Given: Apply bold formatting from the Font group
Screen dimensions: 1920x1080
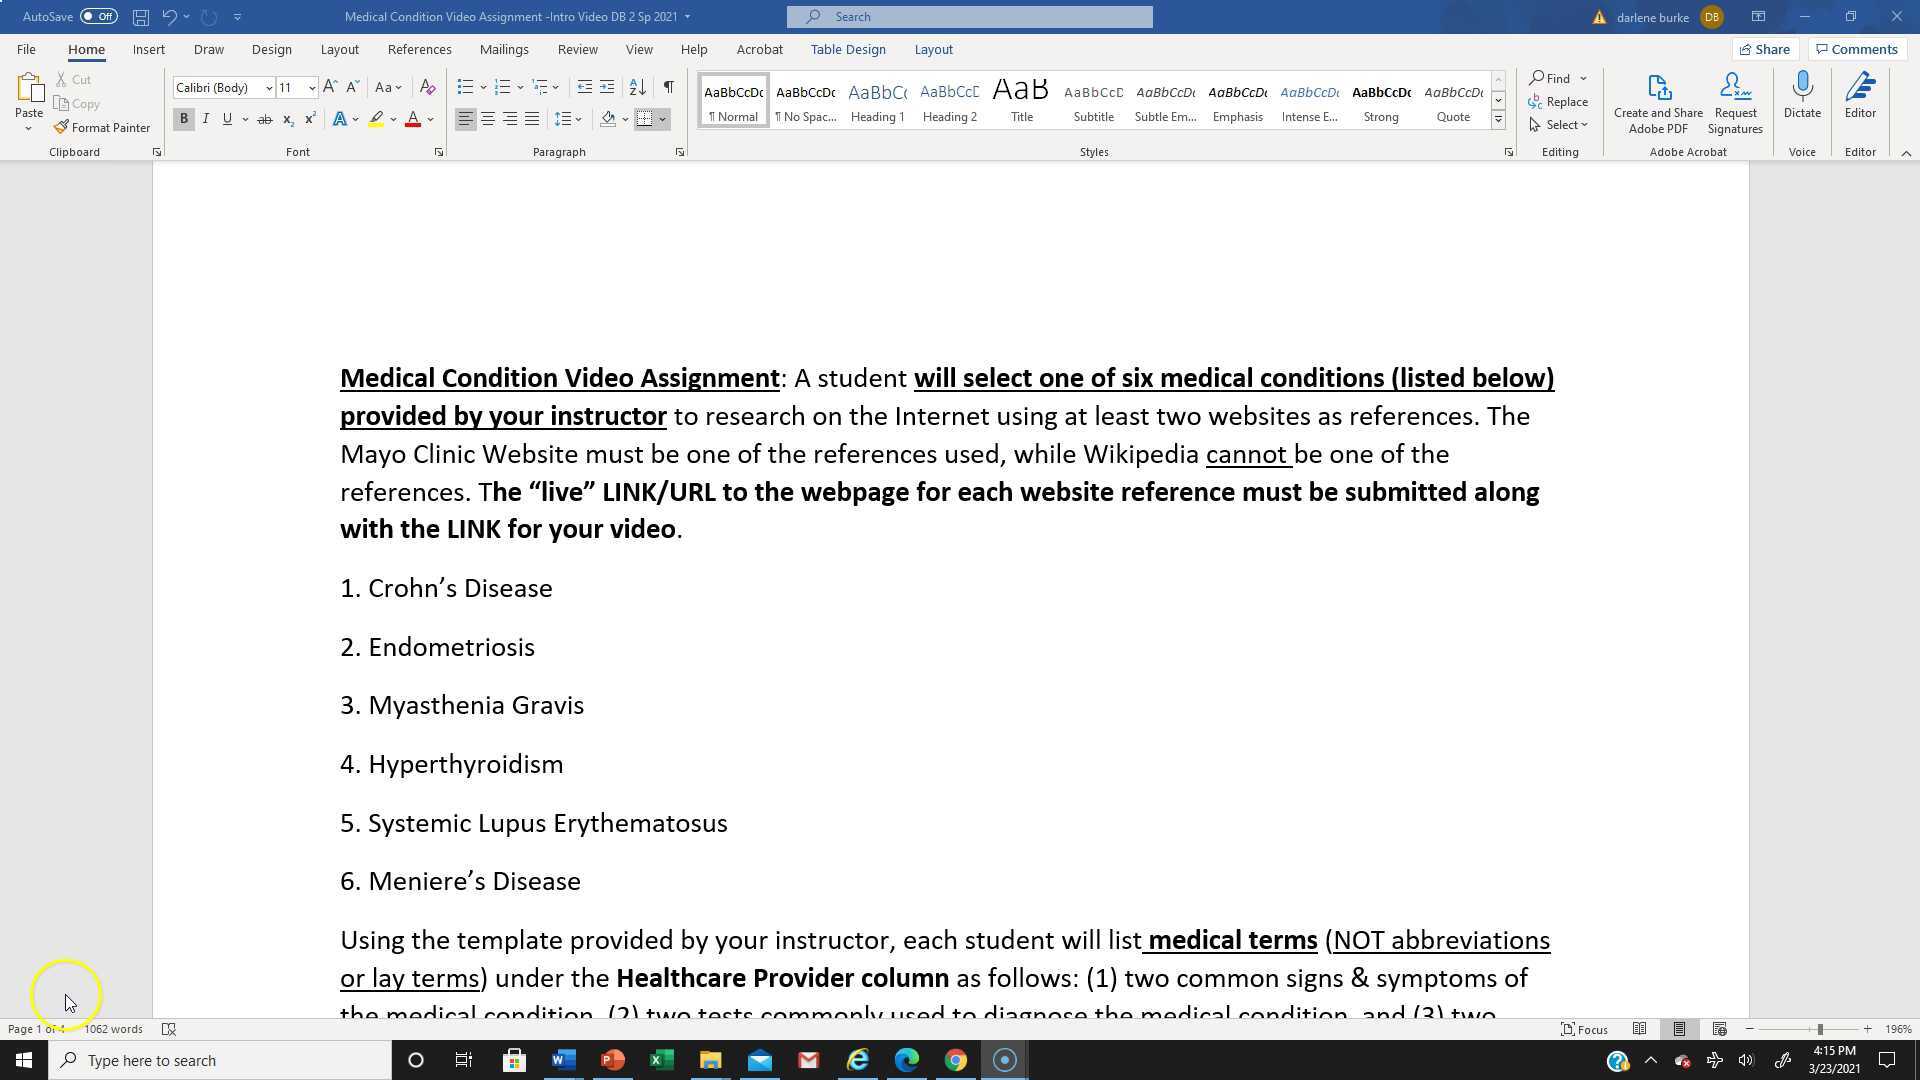Looking at the screenshot, I should pos(184,119).
